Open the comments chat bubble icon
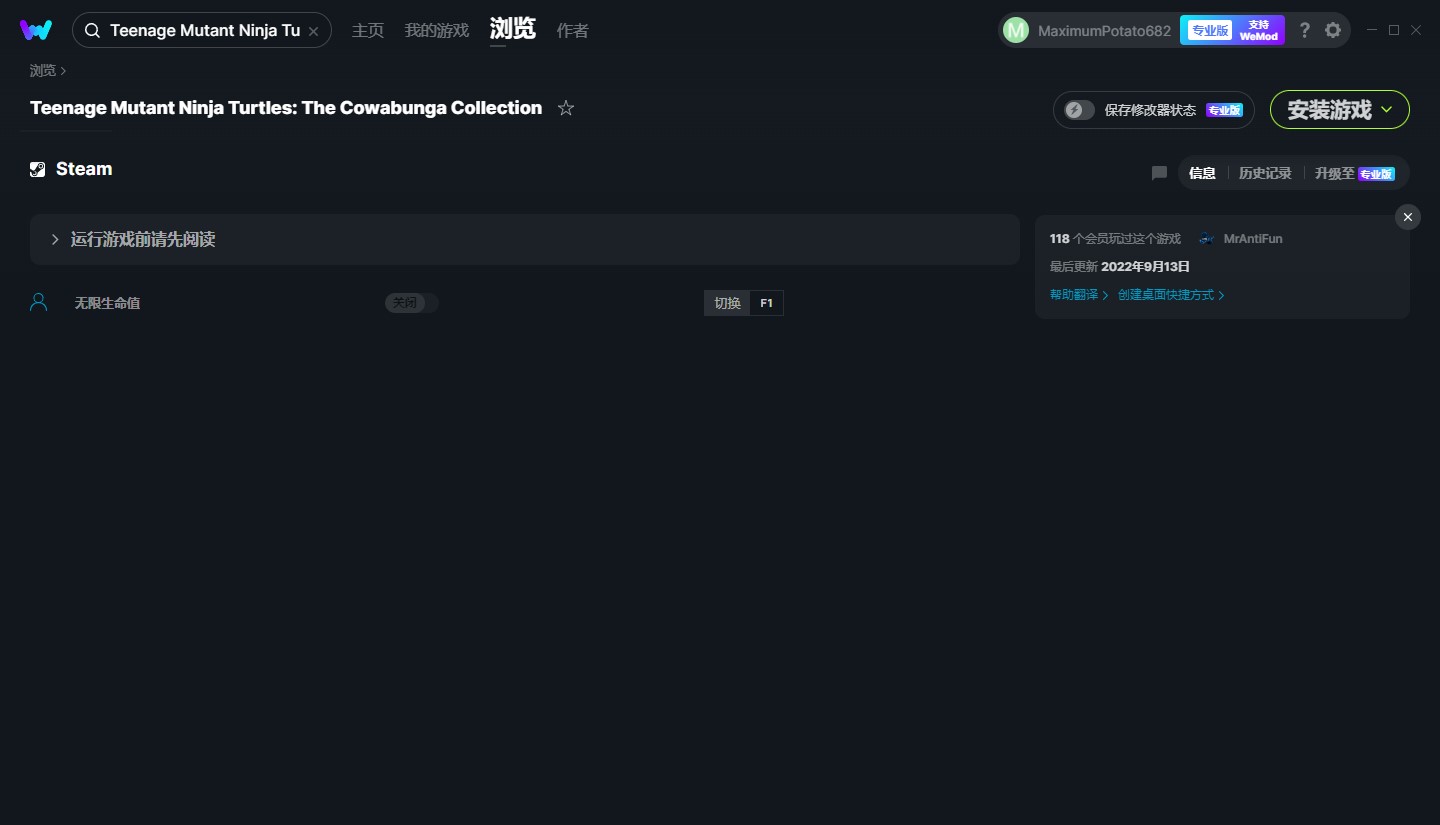Viewport: 1440px width, 825px height. point(1159,173)
